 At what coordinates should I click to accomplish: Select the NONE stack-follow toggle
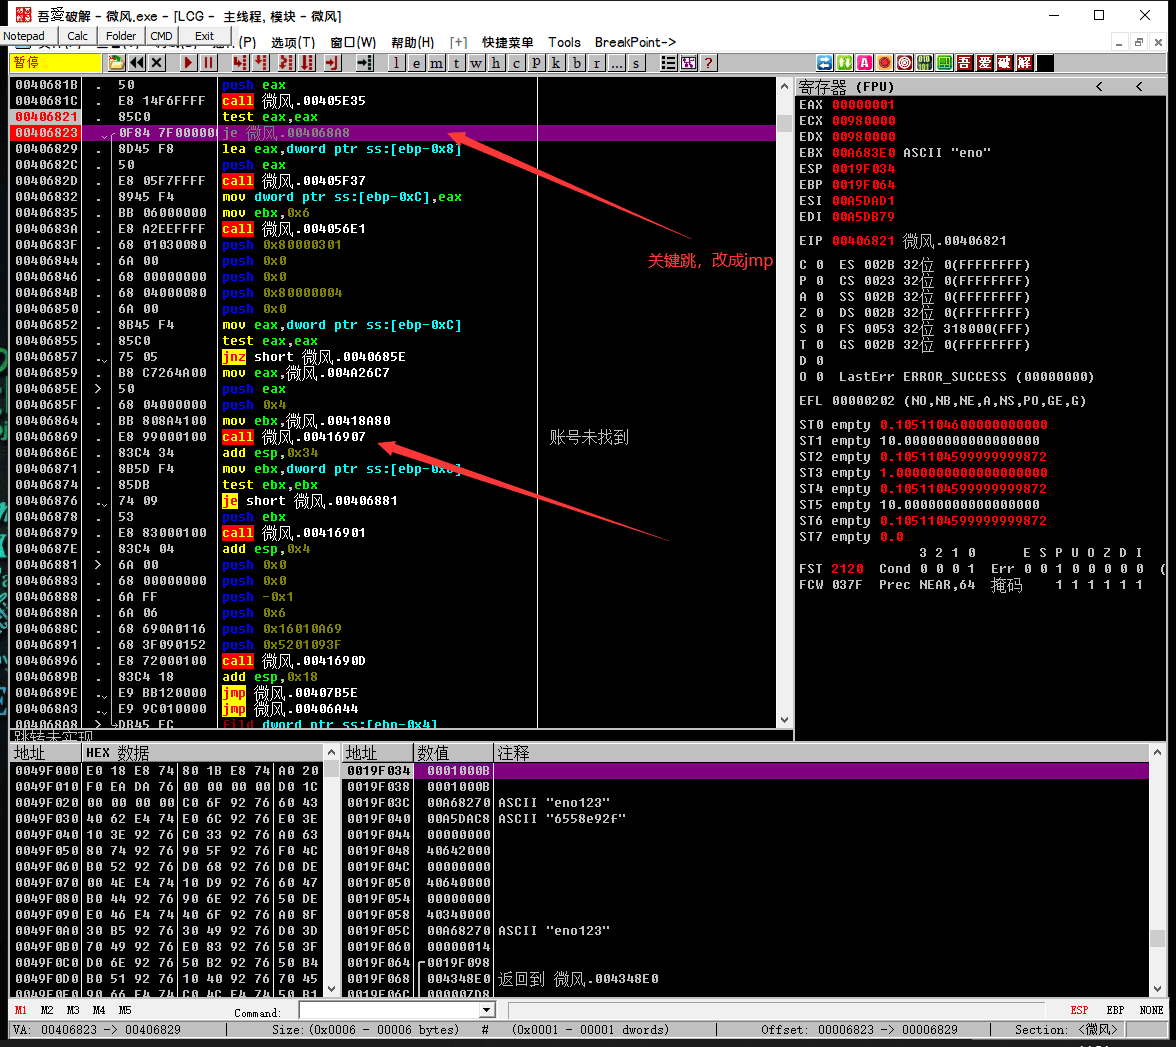(x=1151, y=1010)
